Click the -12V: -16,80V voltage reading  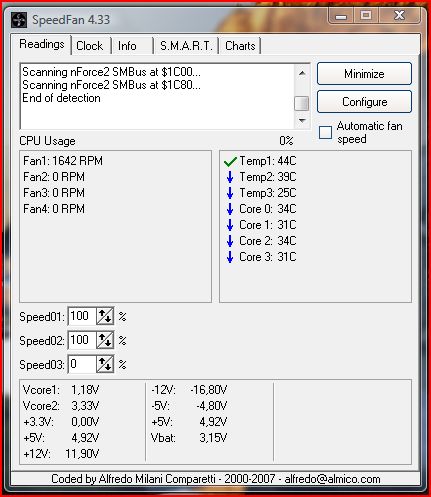tap(189, 390)
